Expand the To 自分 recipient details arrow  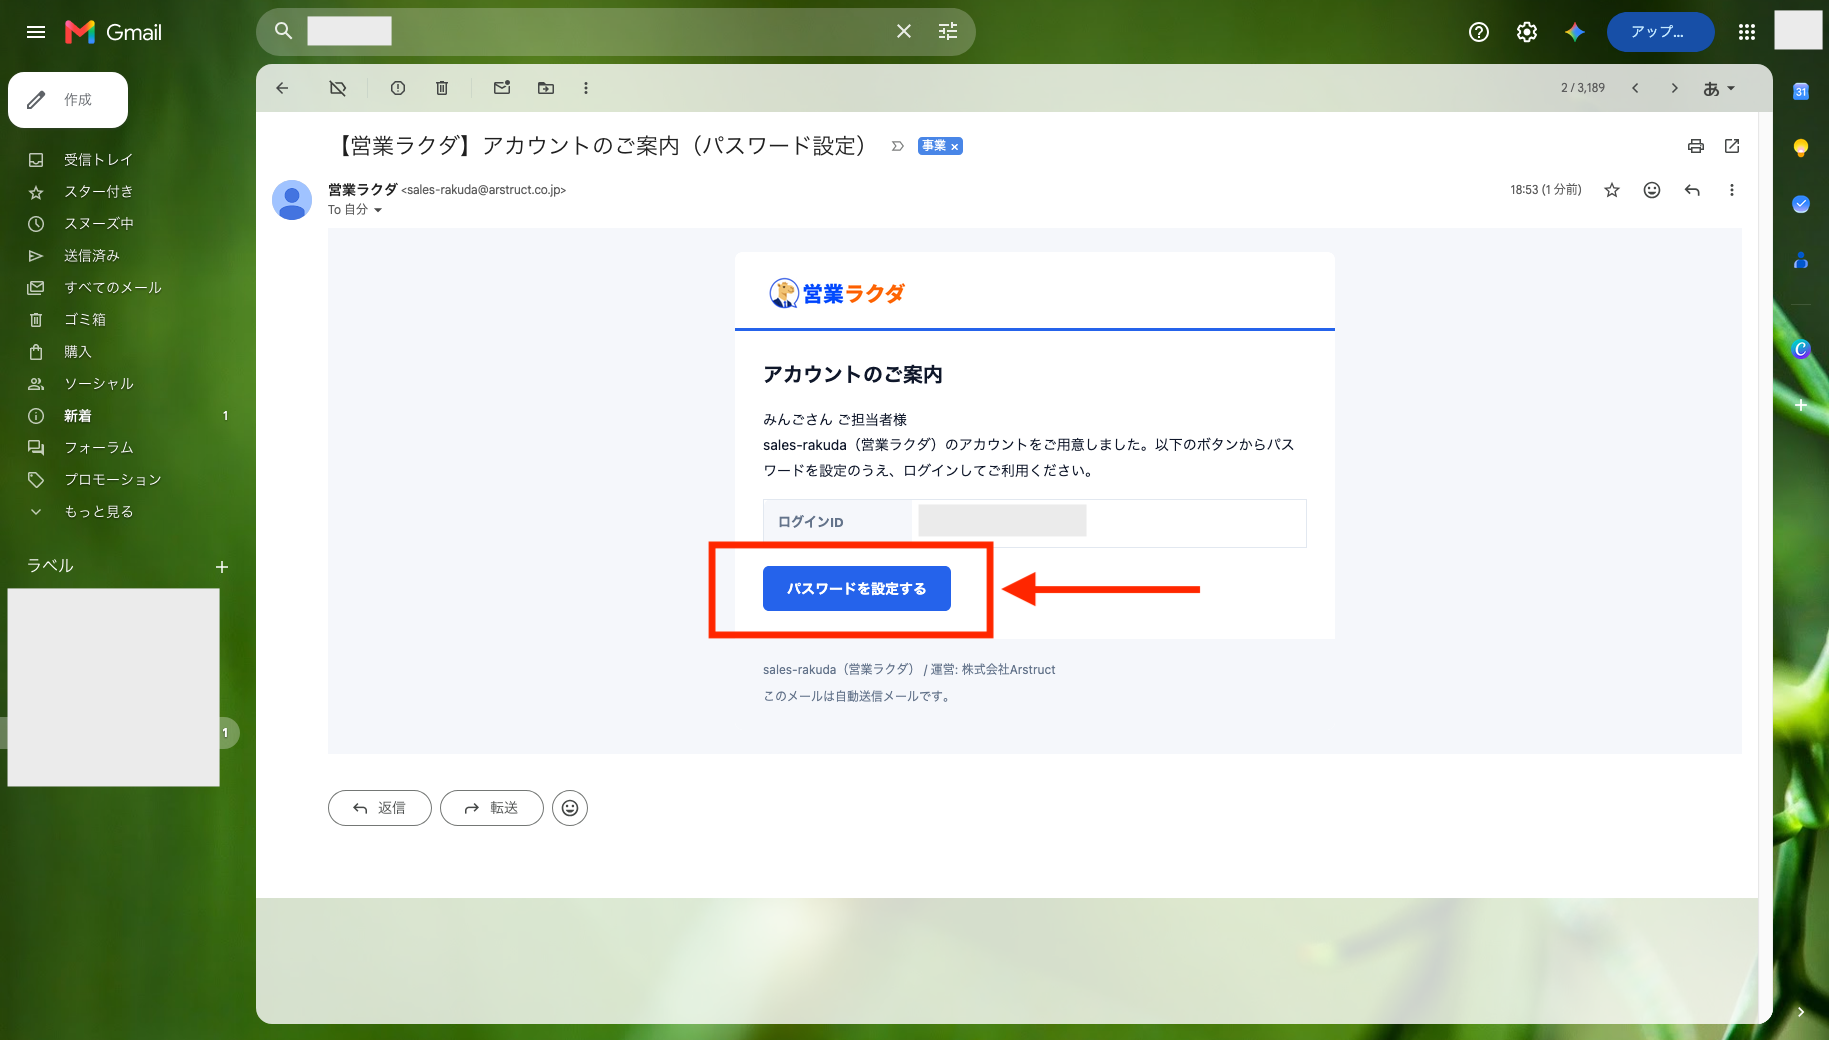(378, 210)
